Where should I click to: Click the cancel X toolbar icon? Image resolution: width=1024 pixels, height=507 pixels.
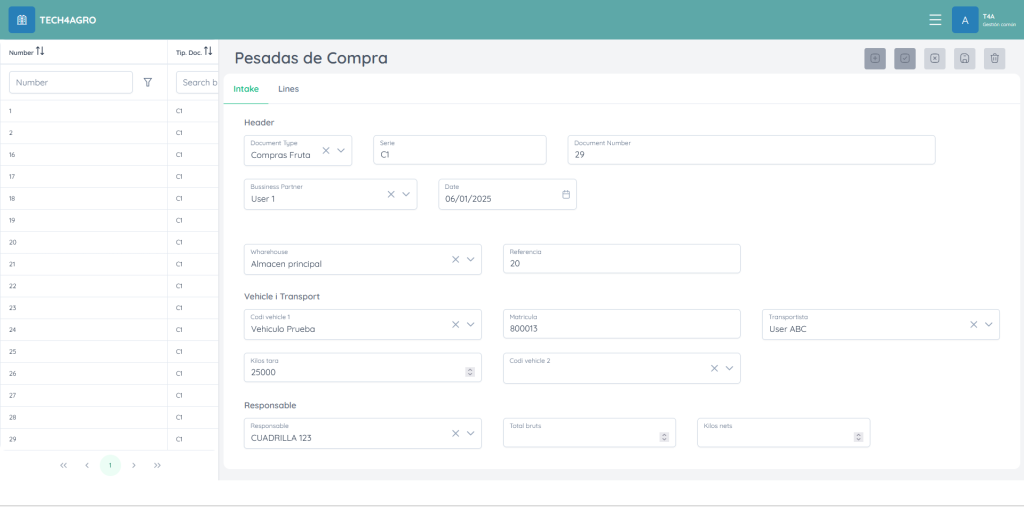[x=934, y=59]
